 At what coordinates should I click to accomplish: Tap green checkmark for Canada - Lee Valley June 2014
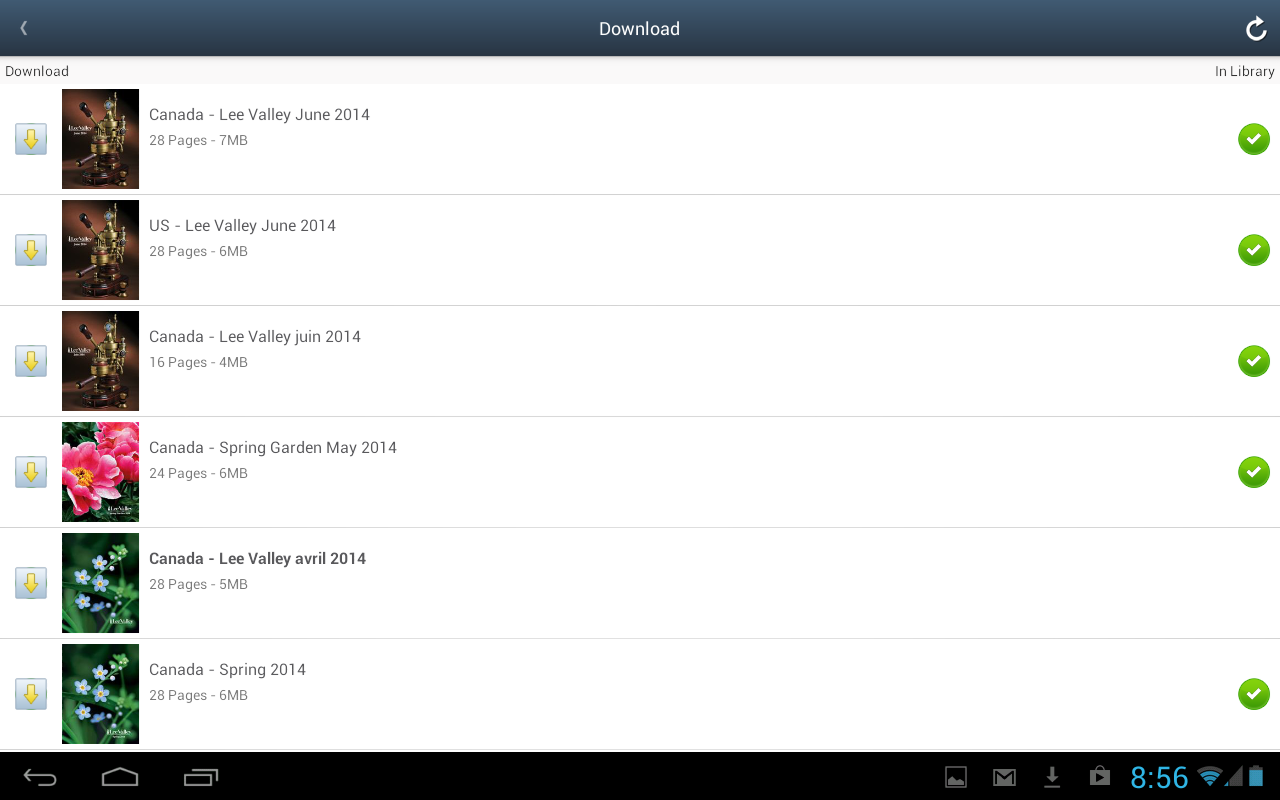click(x=1254, y=139)
